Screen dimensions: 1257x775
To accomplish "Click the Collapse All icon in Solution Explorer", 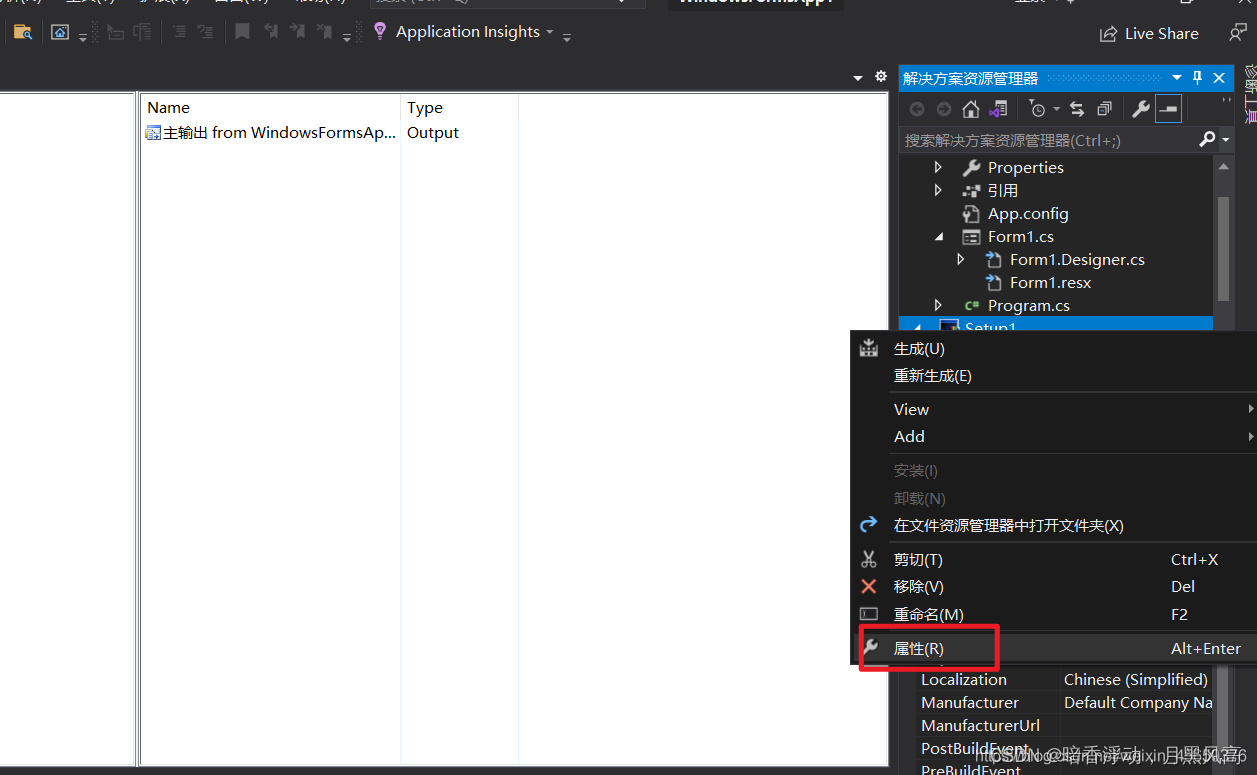I will click(x=1104, y=109).
